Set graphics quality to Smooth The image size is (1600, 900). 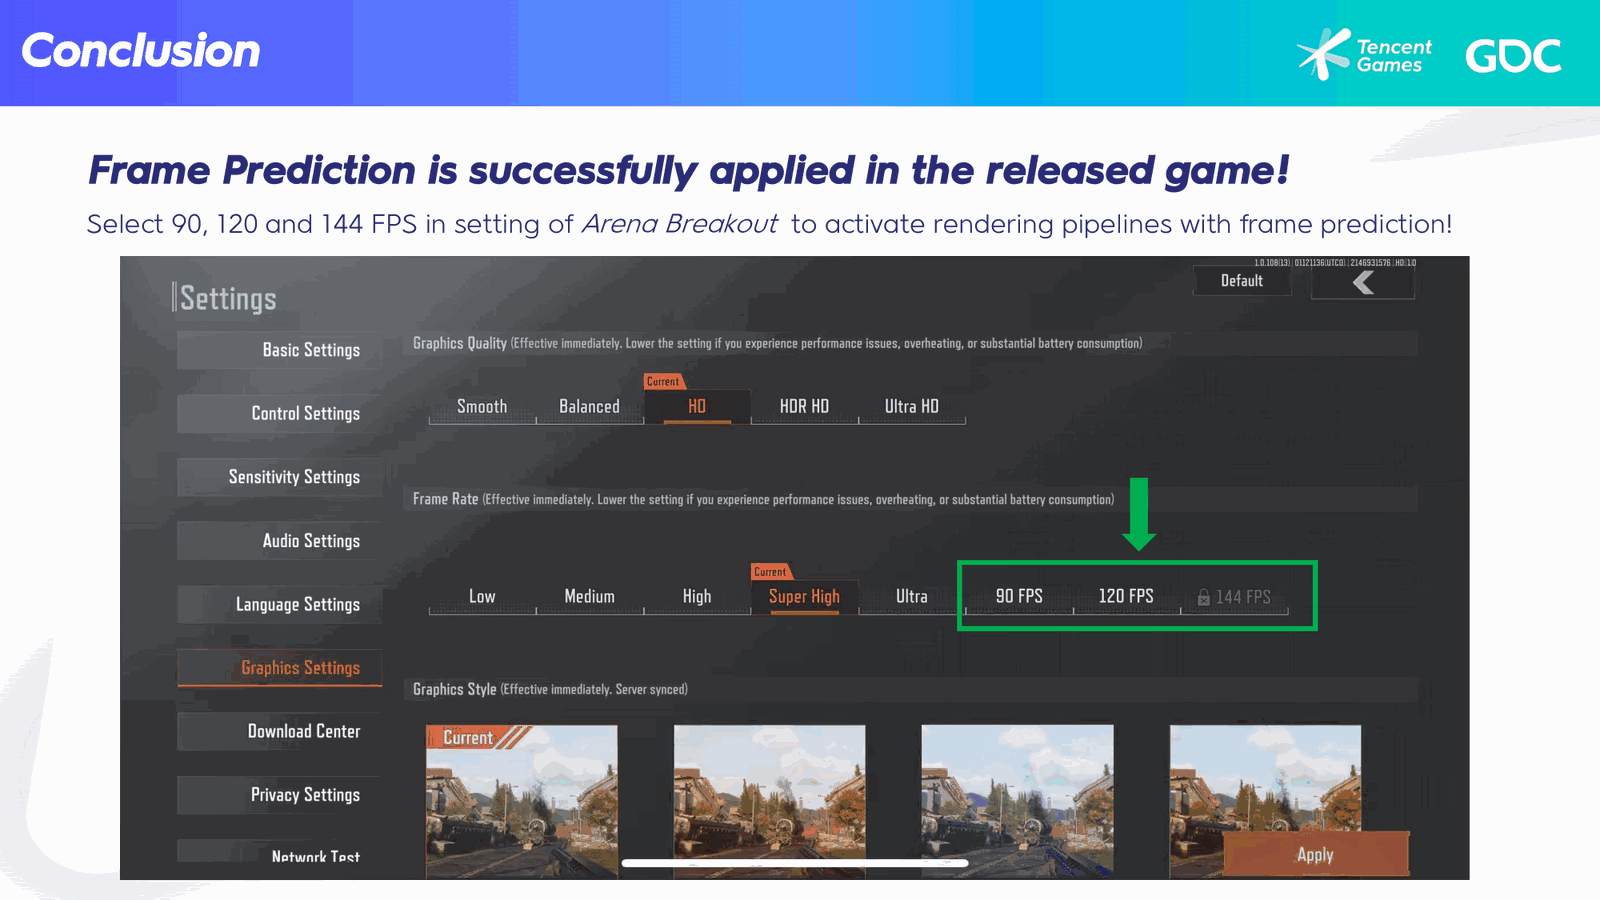482,407
